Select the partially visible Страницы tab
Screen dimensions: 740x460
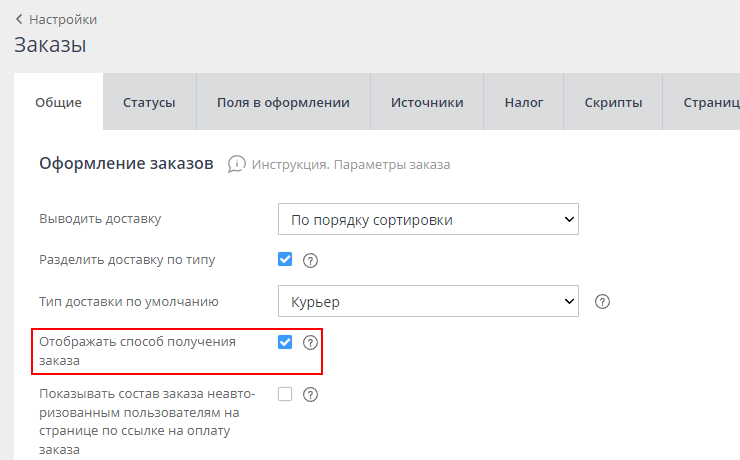[x=710, y=102]
